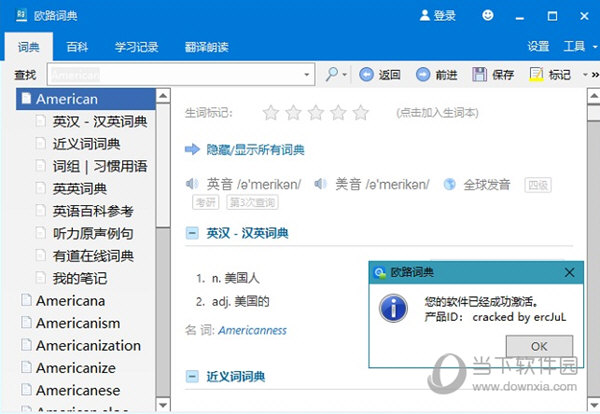This screenshot has width=600, height=414.
Task: Play the British 英音 pronunciation speaker
Action: click(x=192, y=184)
